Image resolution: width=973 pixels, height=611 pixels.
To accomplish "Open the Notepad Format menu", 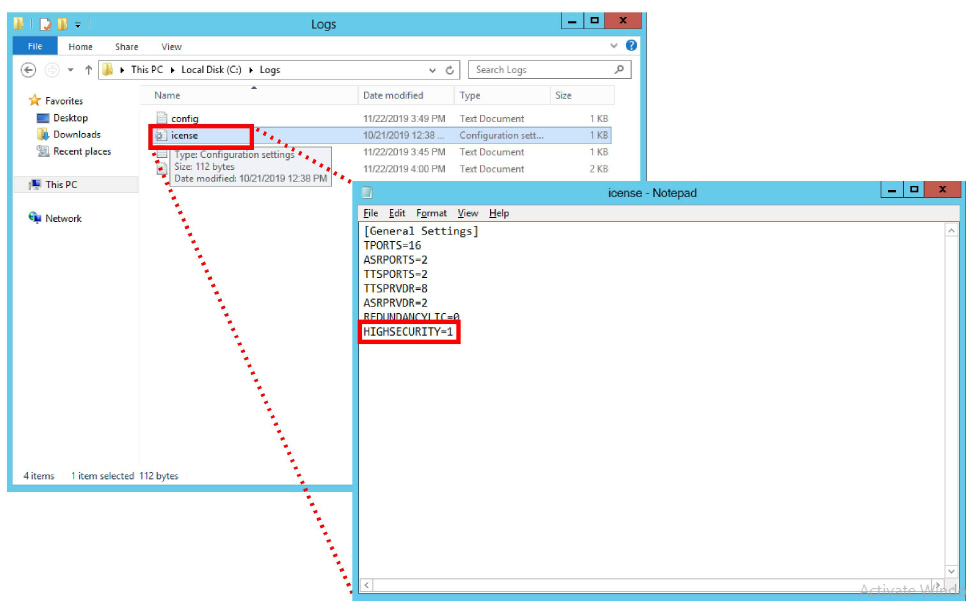I will tap(431, 213).
